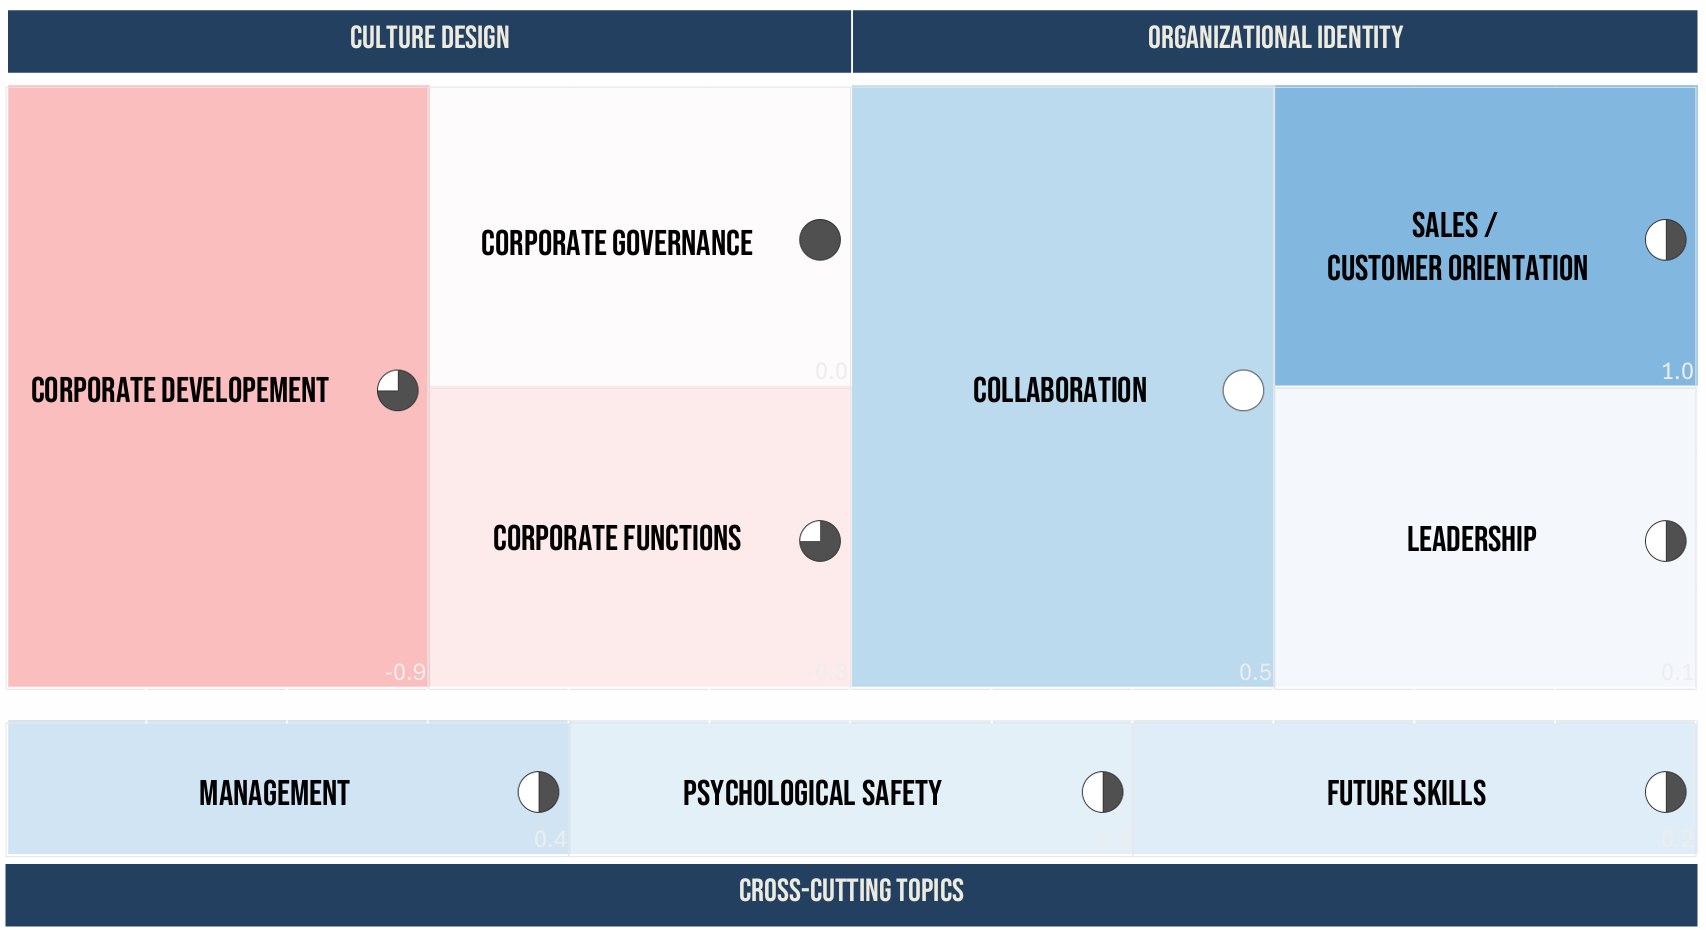Click the Sales / Customer Orientation half-circle icon
Viewport: 1706px width, 930px height.
[x=1665, y=240]
